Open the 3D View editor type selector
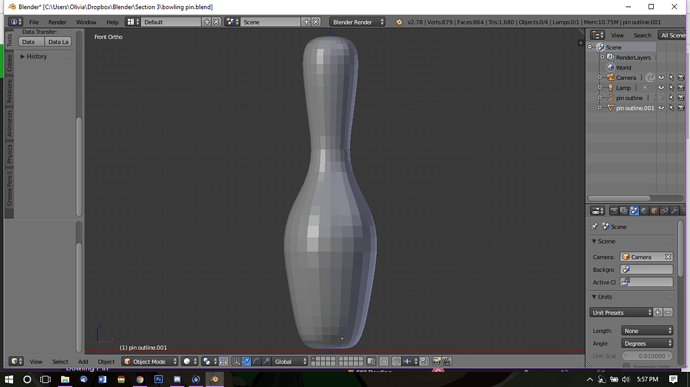 click(x=17, y=361)
